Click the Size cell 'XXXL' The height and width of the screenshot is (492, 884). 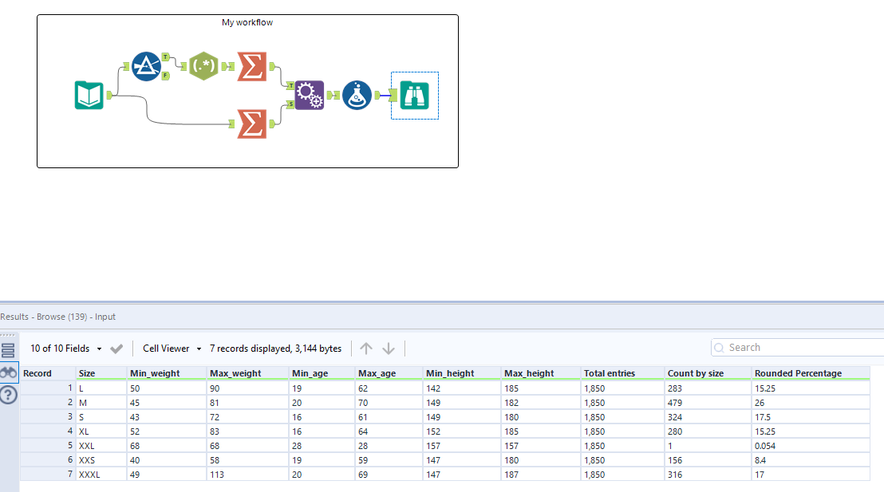coord(101,475)
